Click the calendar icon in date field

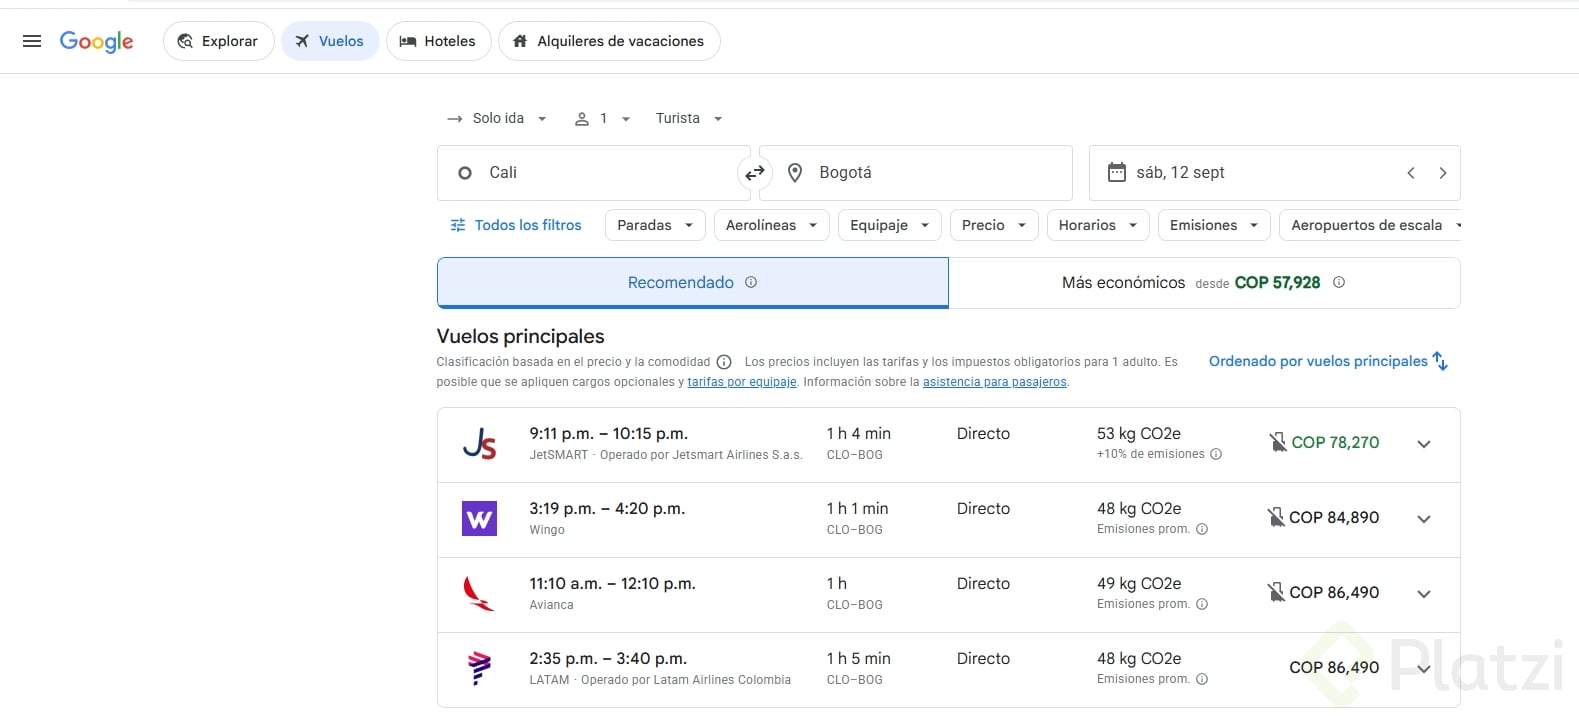point(1117,172)
